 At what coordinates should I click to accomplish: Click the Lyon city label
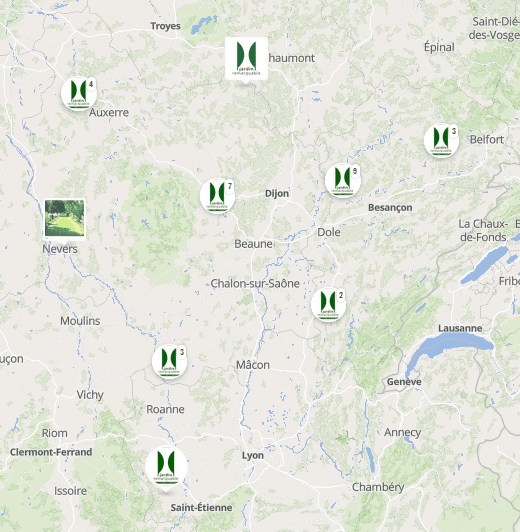[x=253, y=456]
